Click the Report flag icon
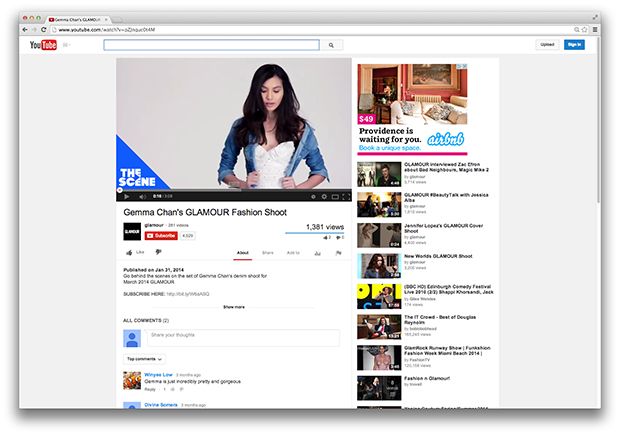This screenshot has width=620, height=435. coord(338,253)
